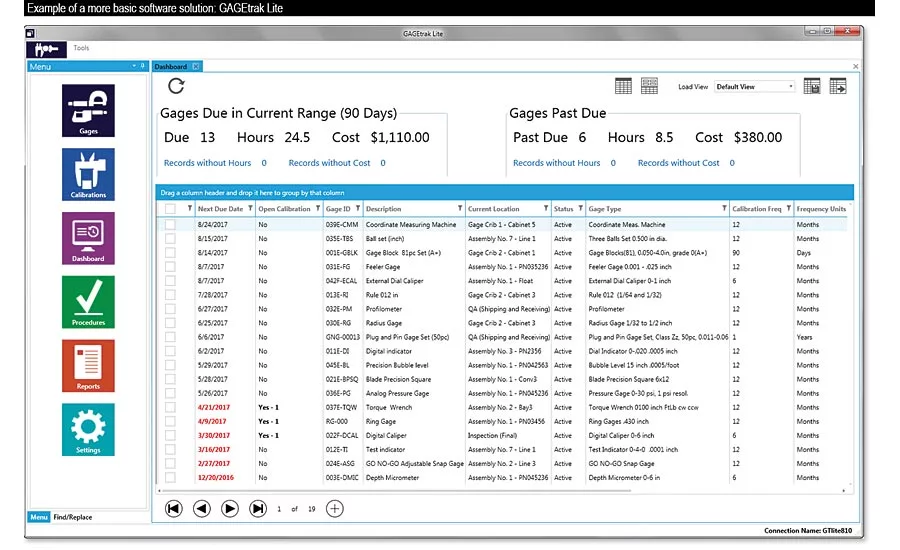Image resolution: width=900 pixels, height=550 pixels.
Task: Click the GAGEtrak caliper logo icon
Action: coord(46,49)
